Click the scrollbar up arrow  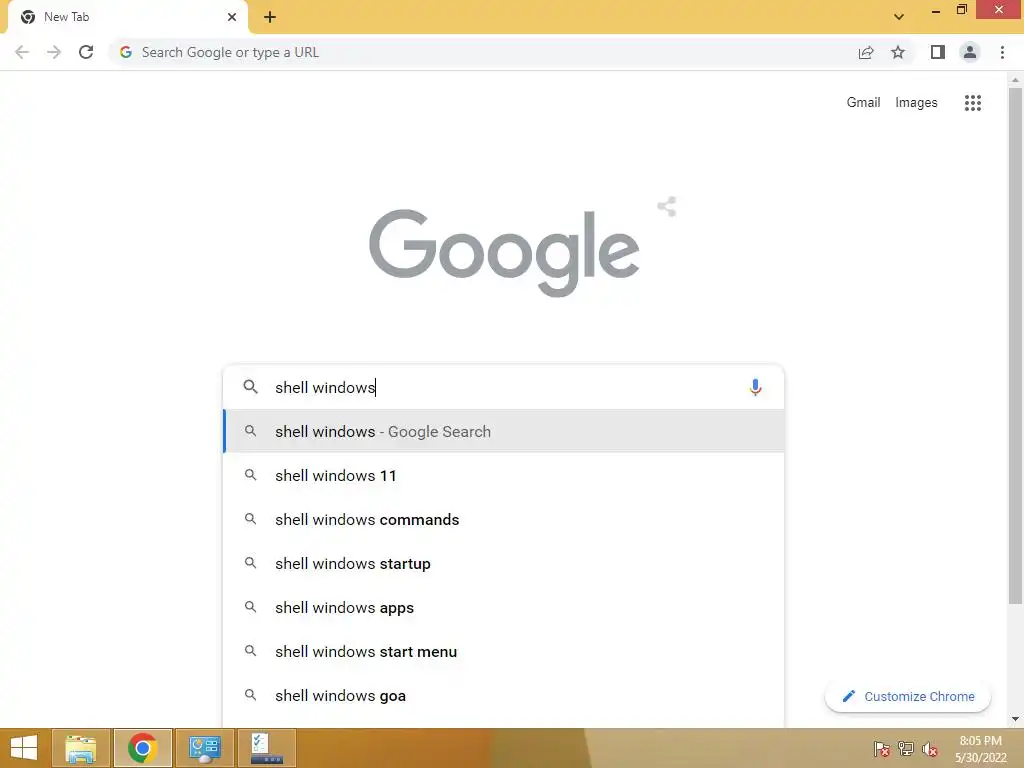(x=1015, y=80)
